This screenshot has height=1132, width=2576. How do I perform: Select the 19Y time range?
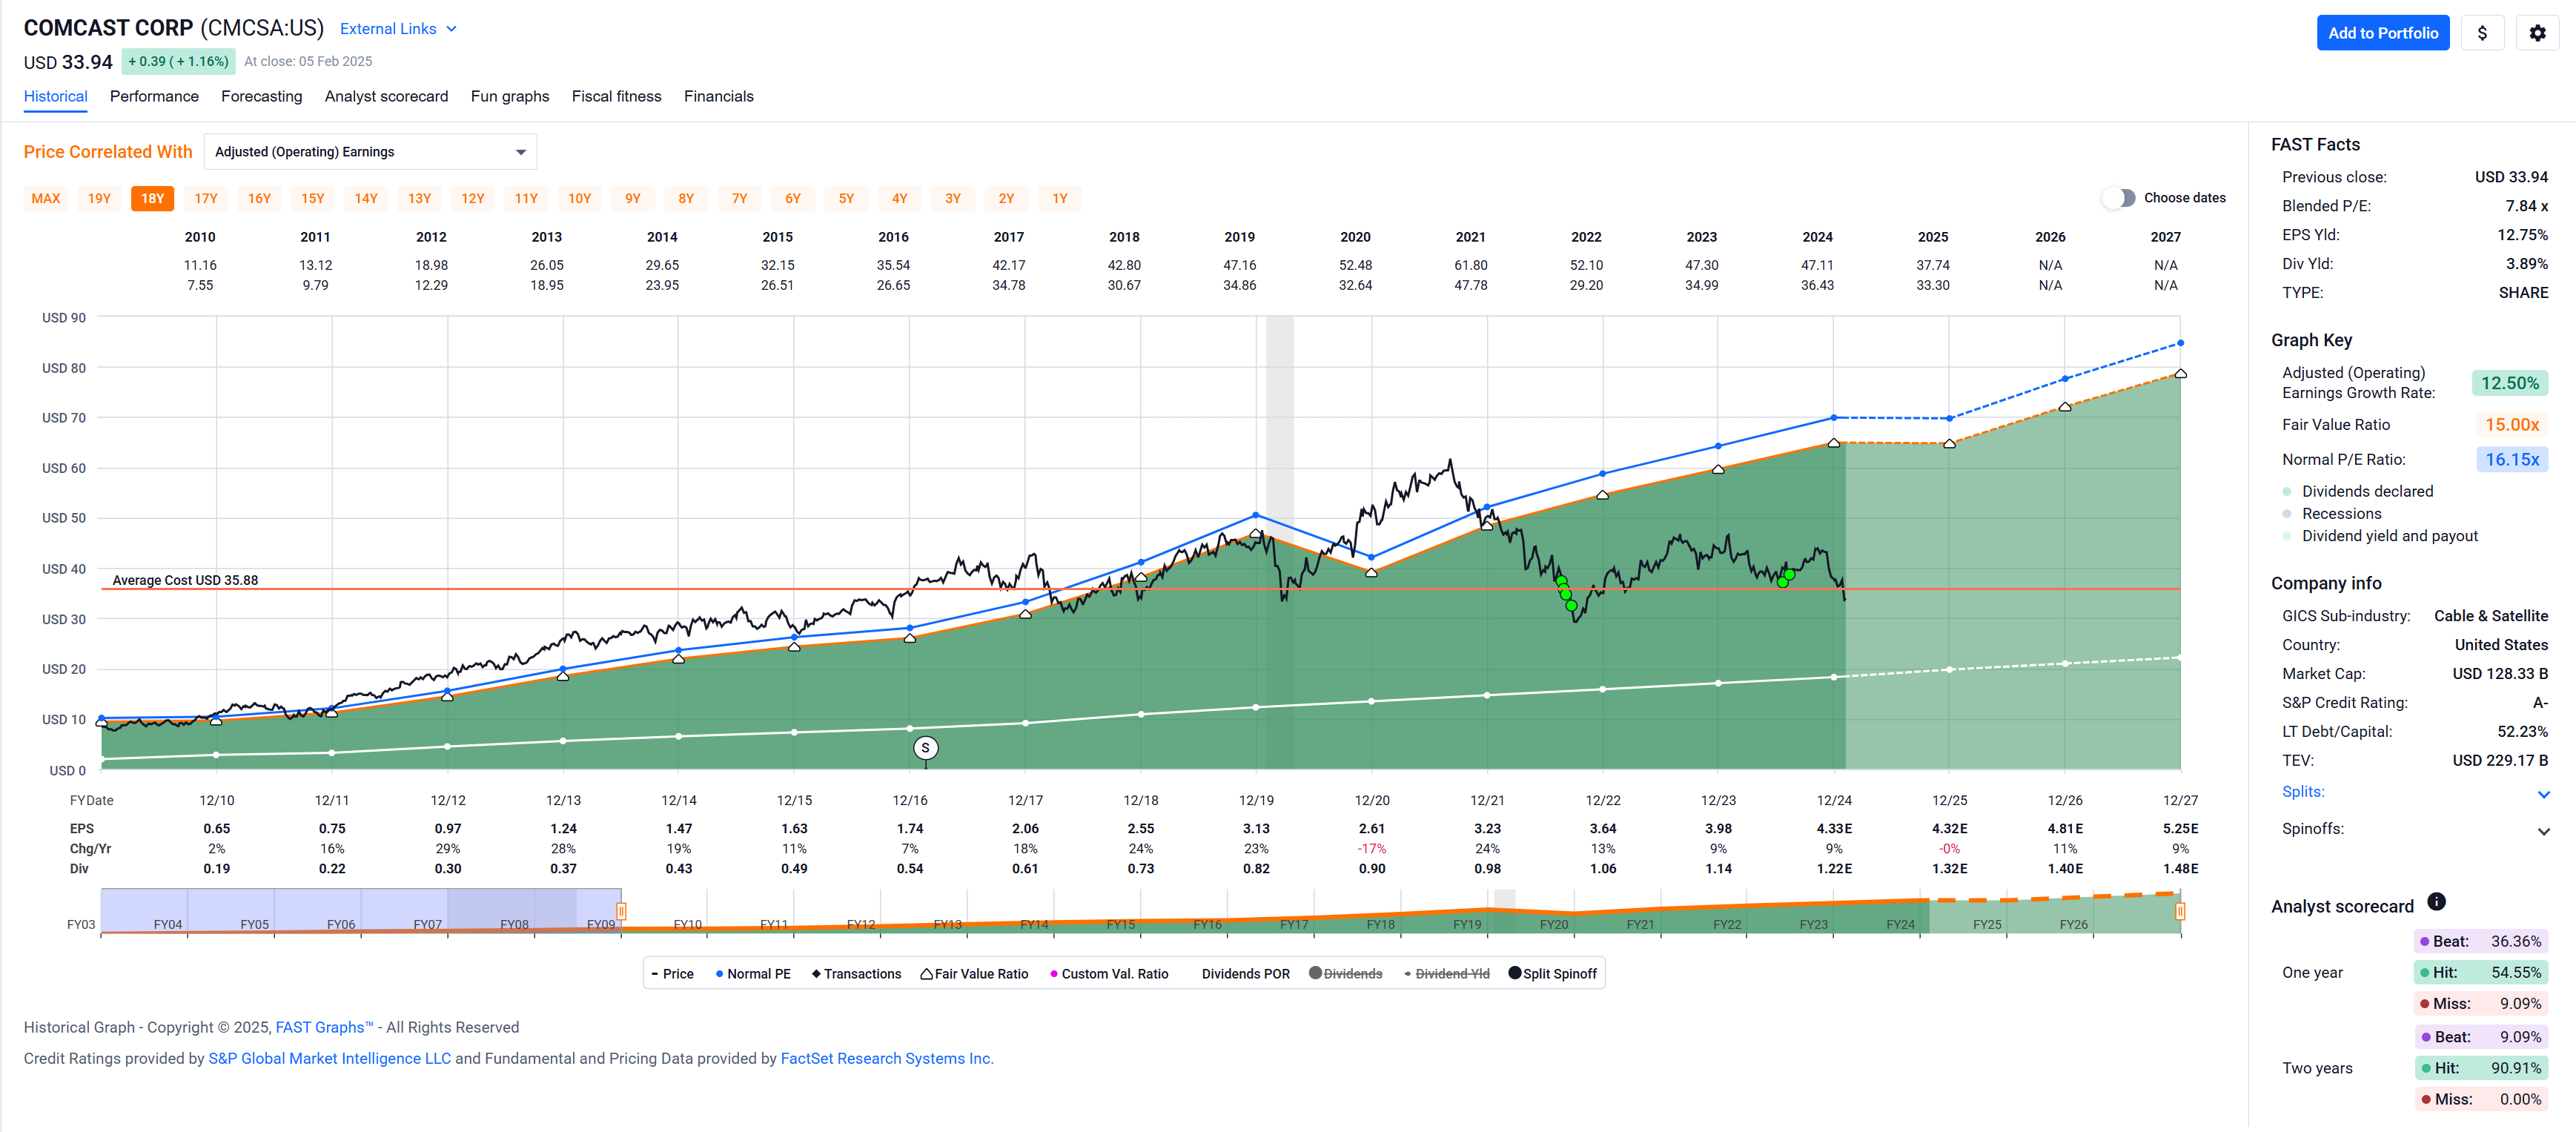click(x=99, y=199)
